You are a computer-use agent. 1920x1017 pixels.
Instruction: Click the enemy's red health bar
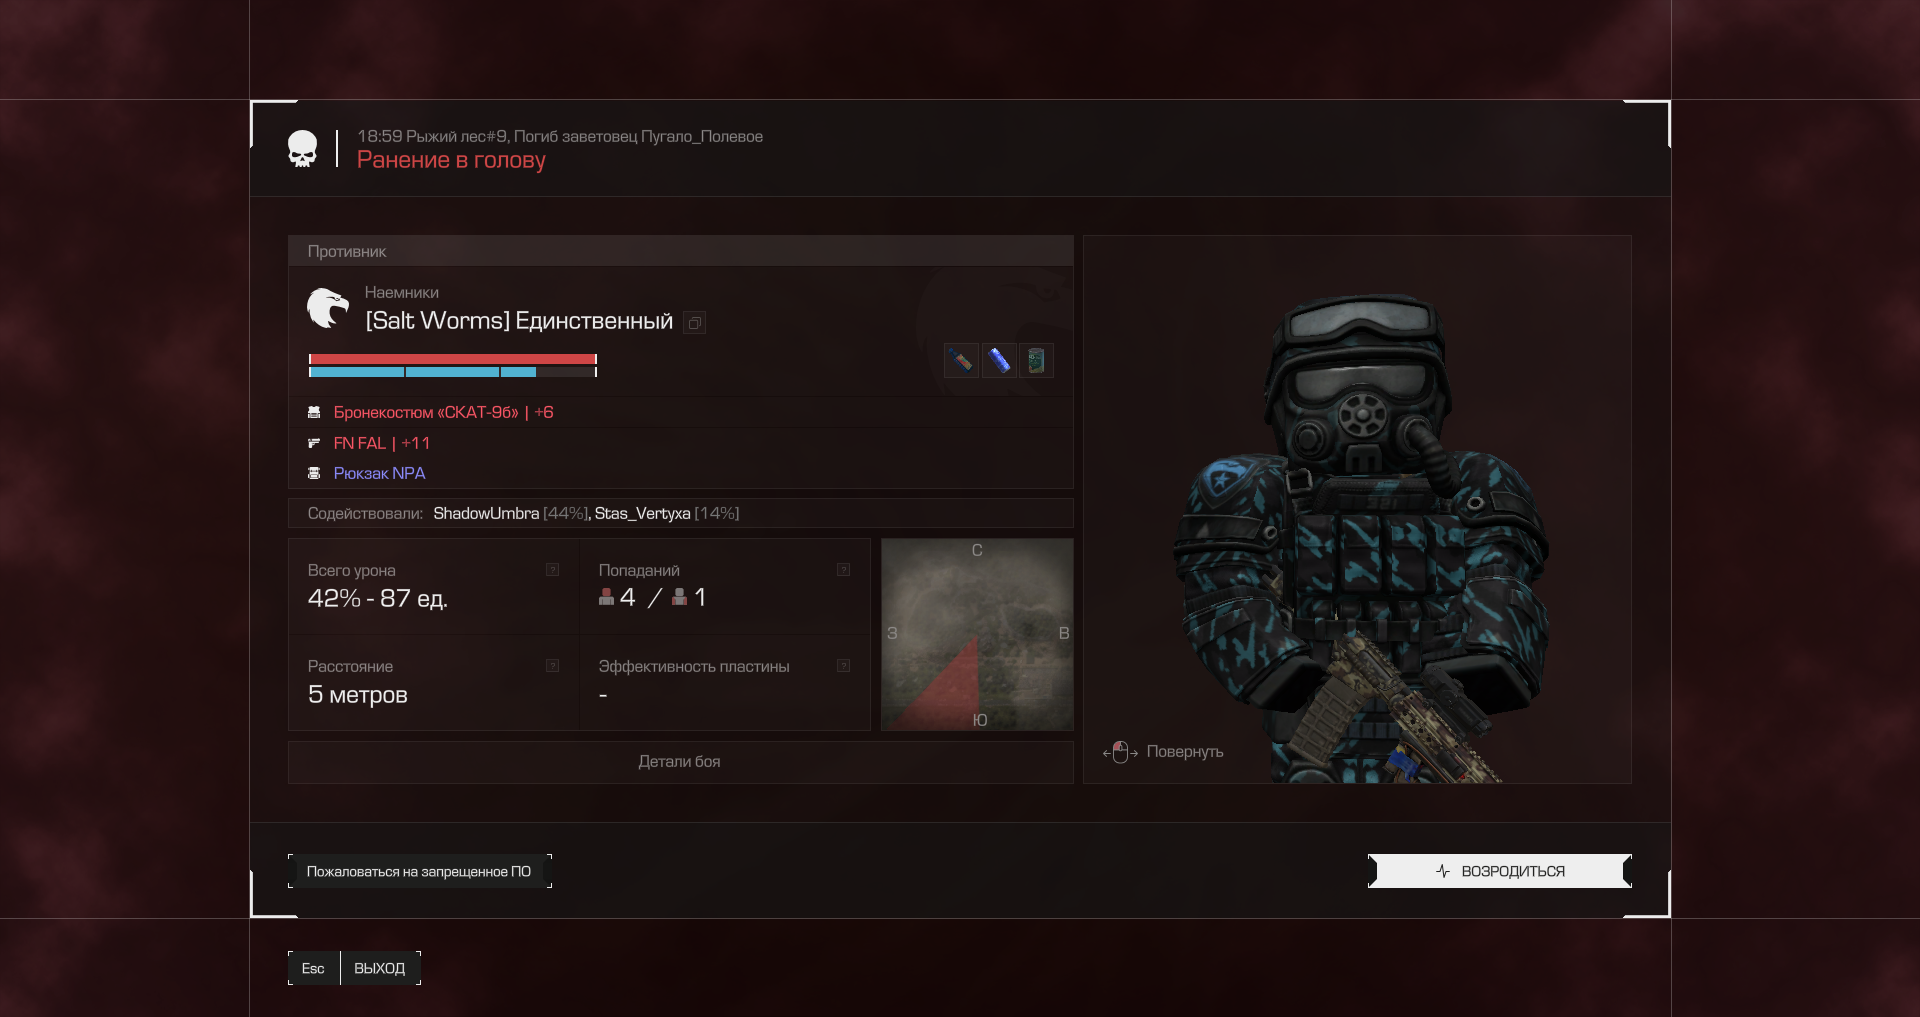pyautogui.click(x=452, y=359)
